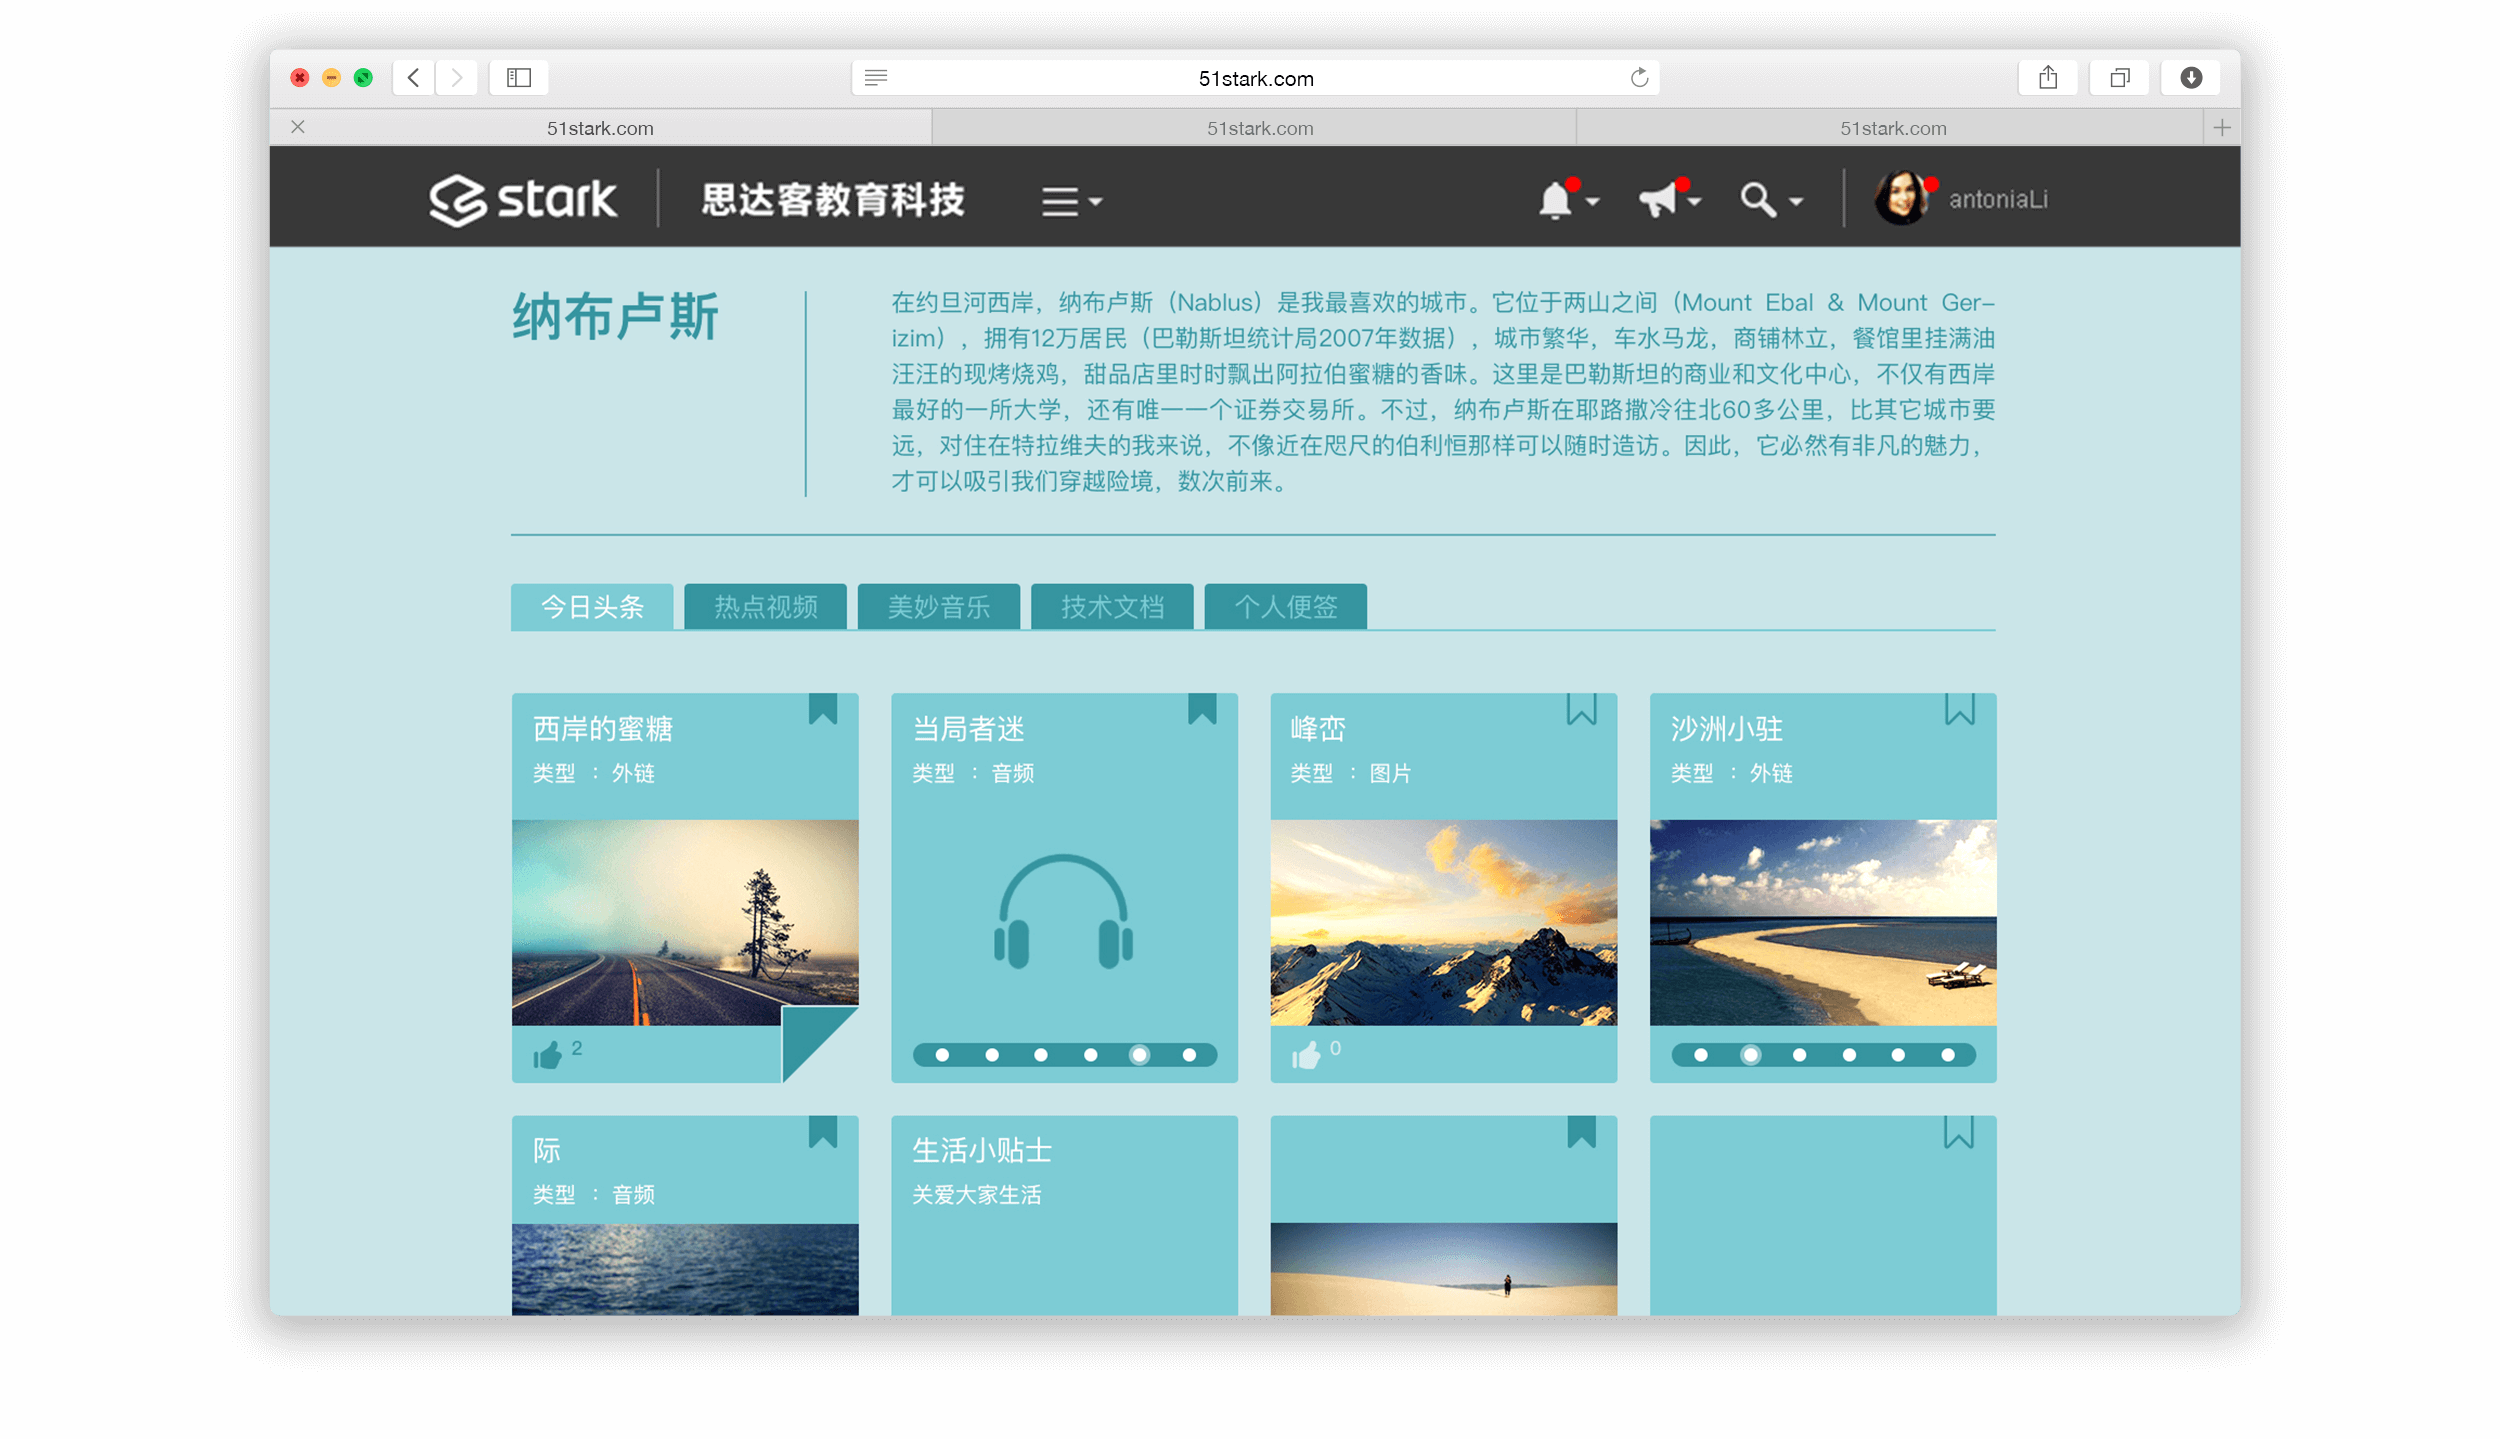The image size is (2500, 1439).
Task: Switch to the 个人便签 tab
Action: (1285, 606)
